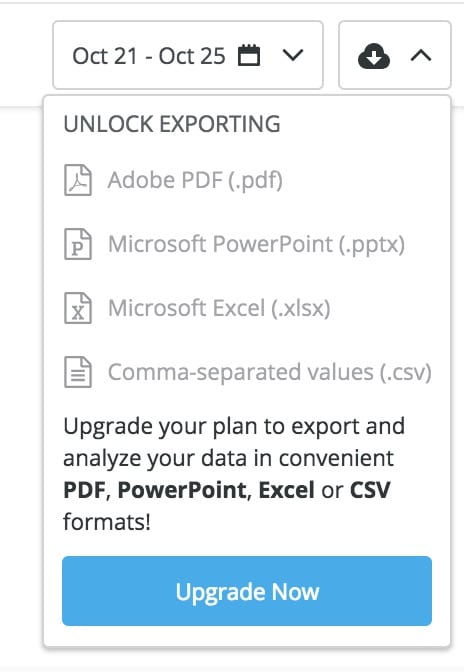Click bold PDF word in upgrade message
Screen dimensions: 464x672
84,490
